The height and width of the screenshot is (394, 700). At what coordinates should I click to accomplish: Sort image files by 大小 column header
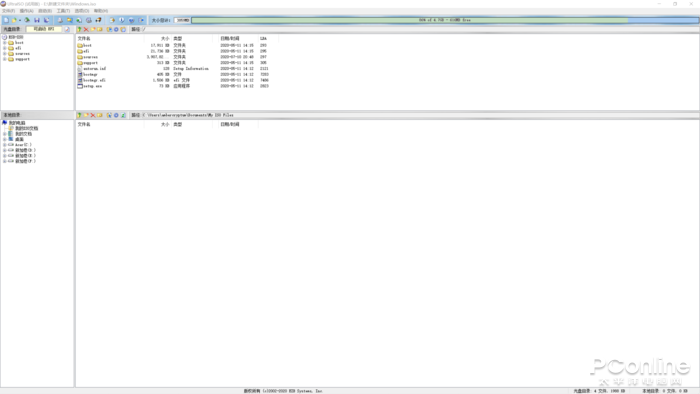158,38
